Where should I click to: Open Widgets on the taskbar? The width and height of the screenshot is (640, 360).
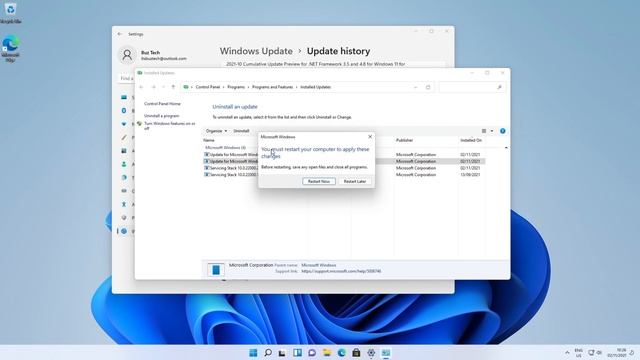pos(297,353)
